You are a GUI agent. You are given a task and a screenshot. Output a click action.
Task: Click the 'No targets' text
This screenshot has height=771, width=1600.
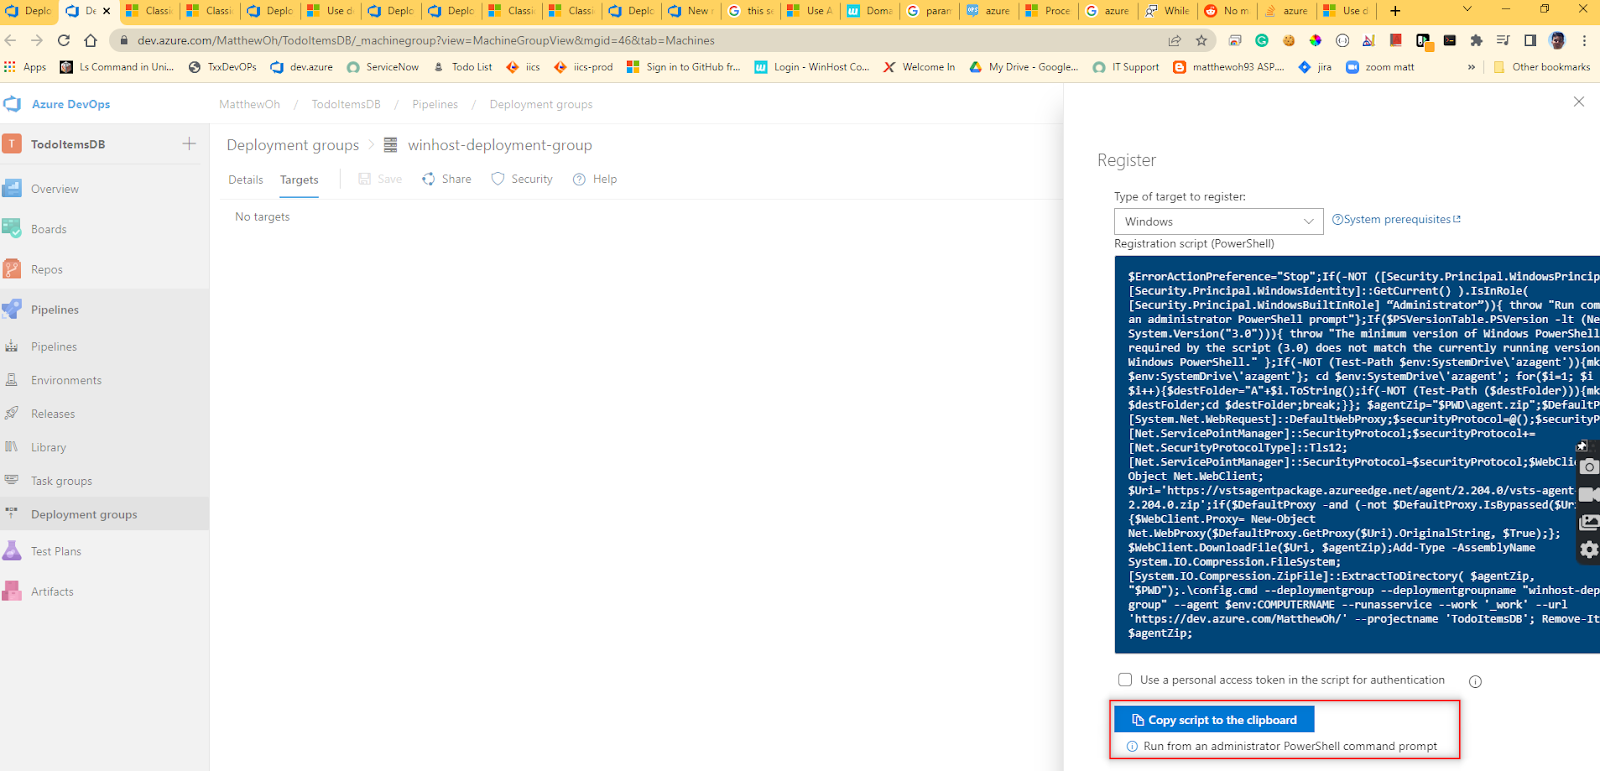(262, 217)
